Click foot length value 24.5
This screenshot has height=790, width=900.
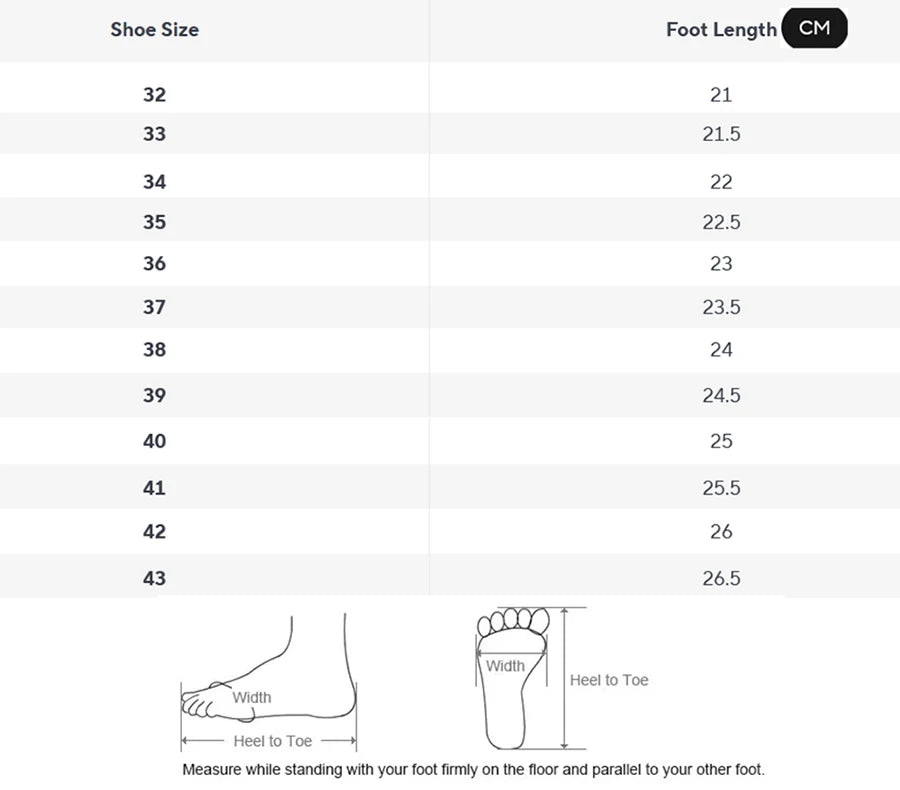pyautogui.click(x=721, y=395)
